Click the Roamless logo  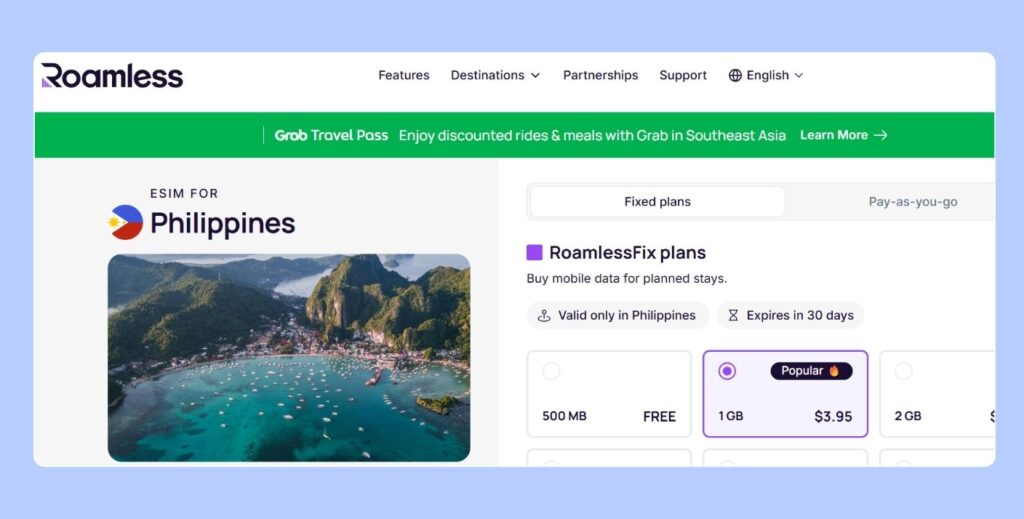coord(112,76)
